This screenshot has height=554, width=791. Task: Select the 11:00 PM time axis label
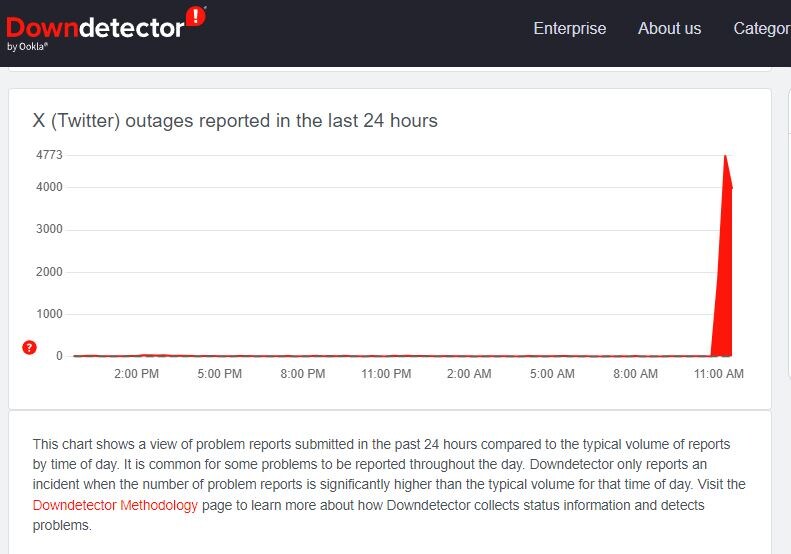(386, 374)
